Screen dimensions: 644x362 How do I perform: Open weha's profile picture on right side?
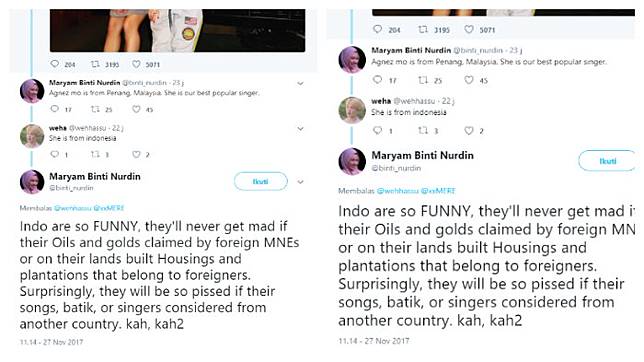352,110
